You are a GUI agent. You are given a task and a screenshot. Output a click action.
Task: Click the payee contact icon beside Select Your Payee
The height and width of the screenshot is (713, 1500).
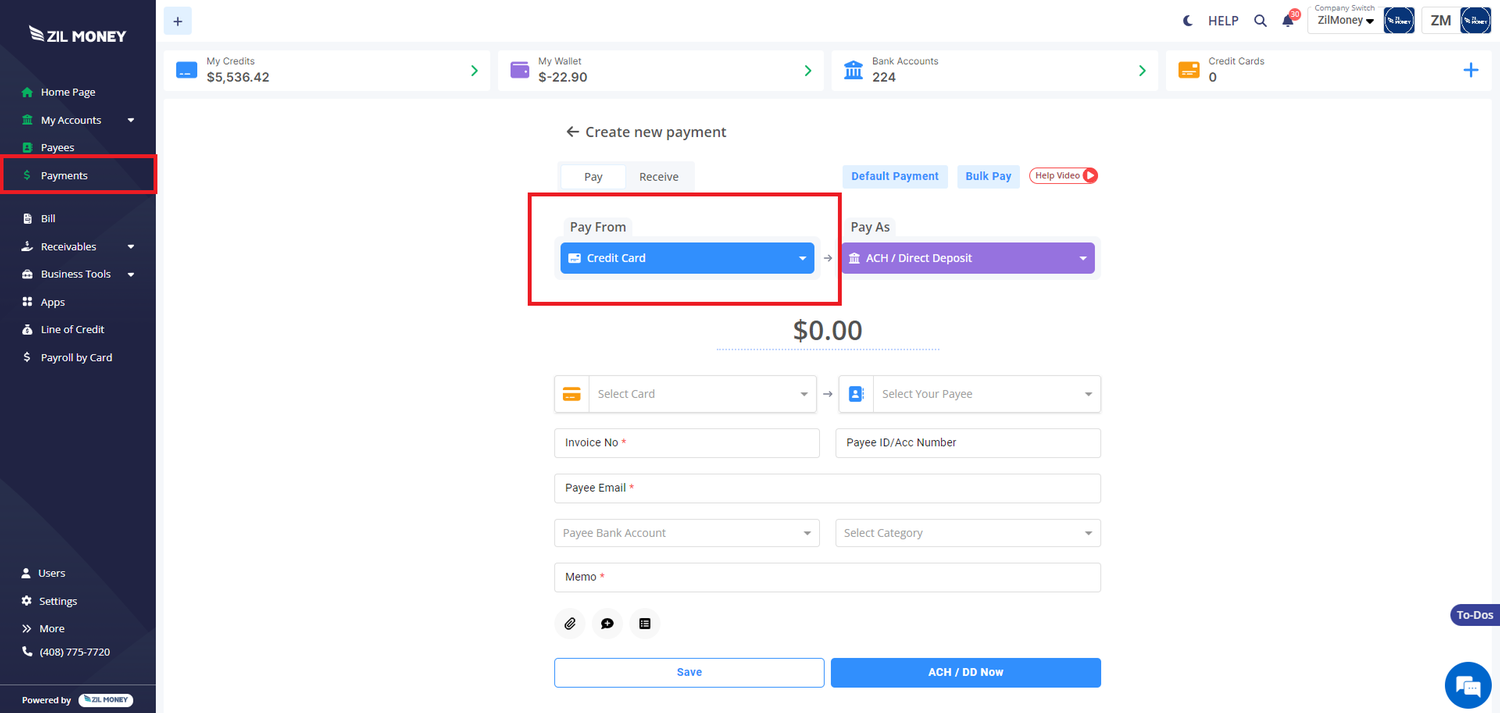coord(856,394)
